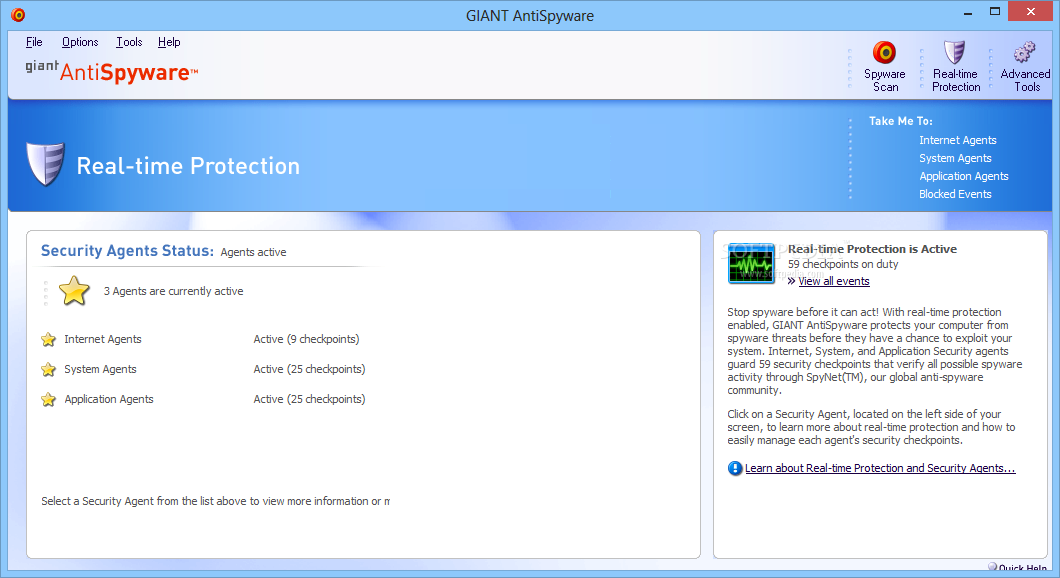Click the green activity monitor icon
This screenshot has height=578, width=1060.
coord(751,264)
